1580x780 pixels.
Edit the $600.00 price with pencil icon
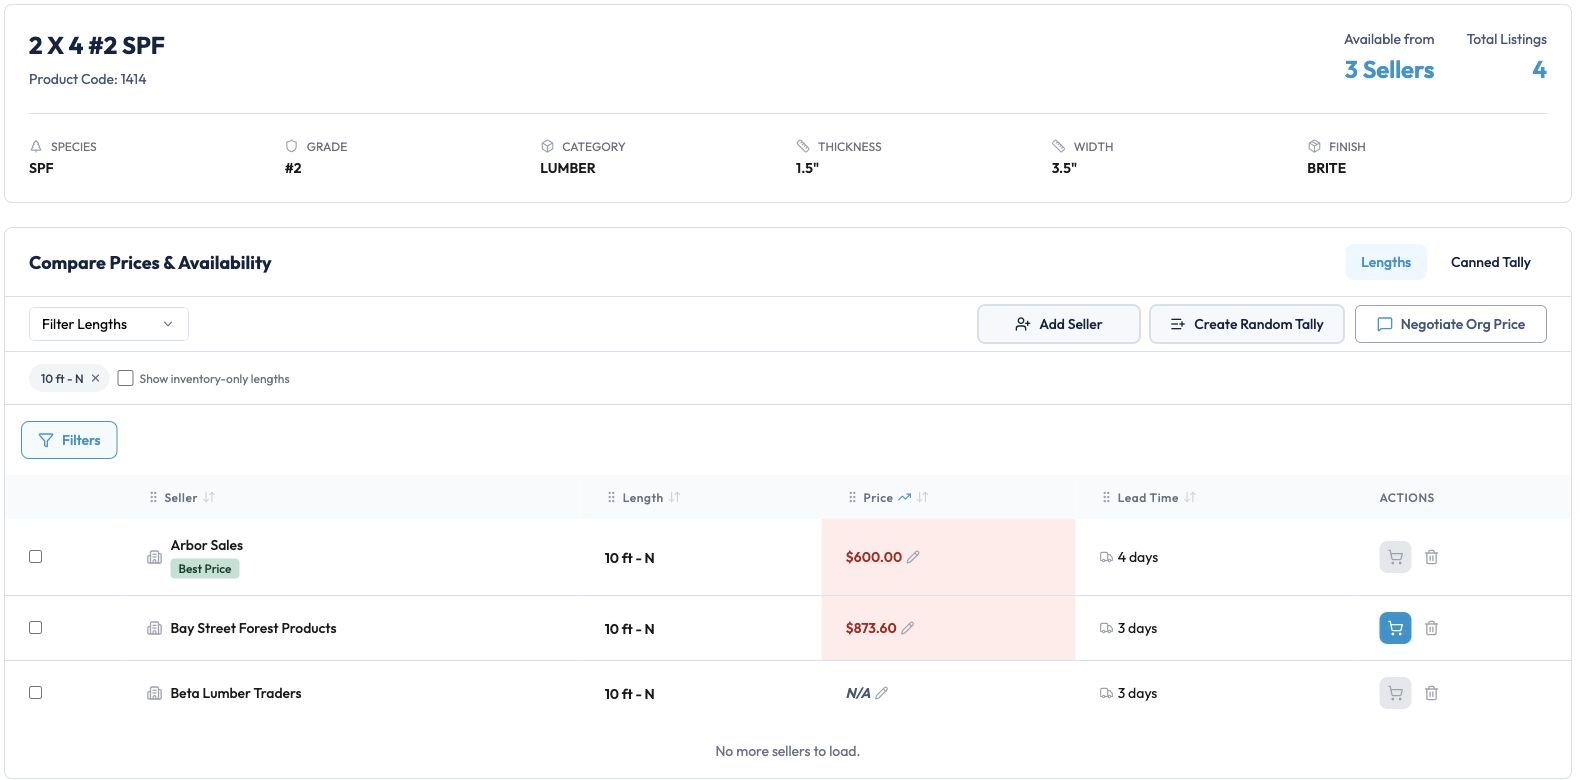click(x=913, y=557)
